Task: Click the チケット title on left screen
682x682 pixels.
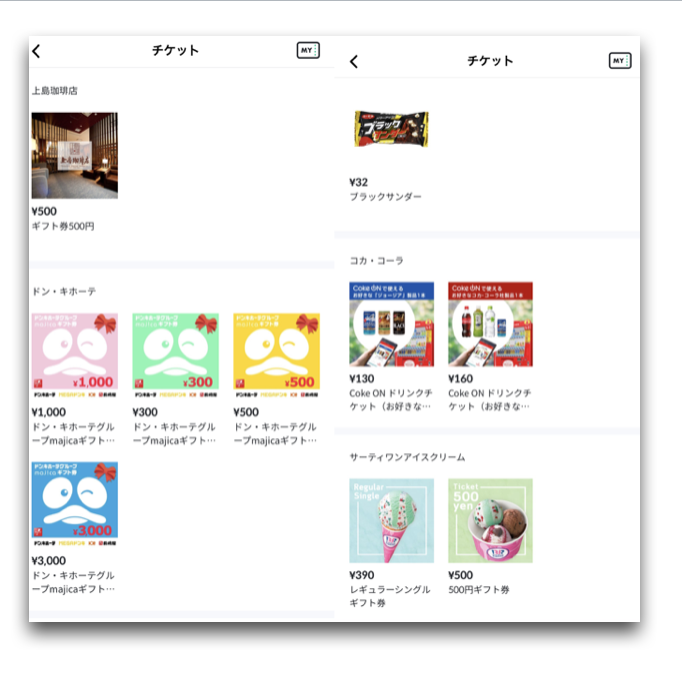Action: pyautogui.click(x=175, y=50)
